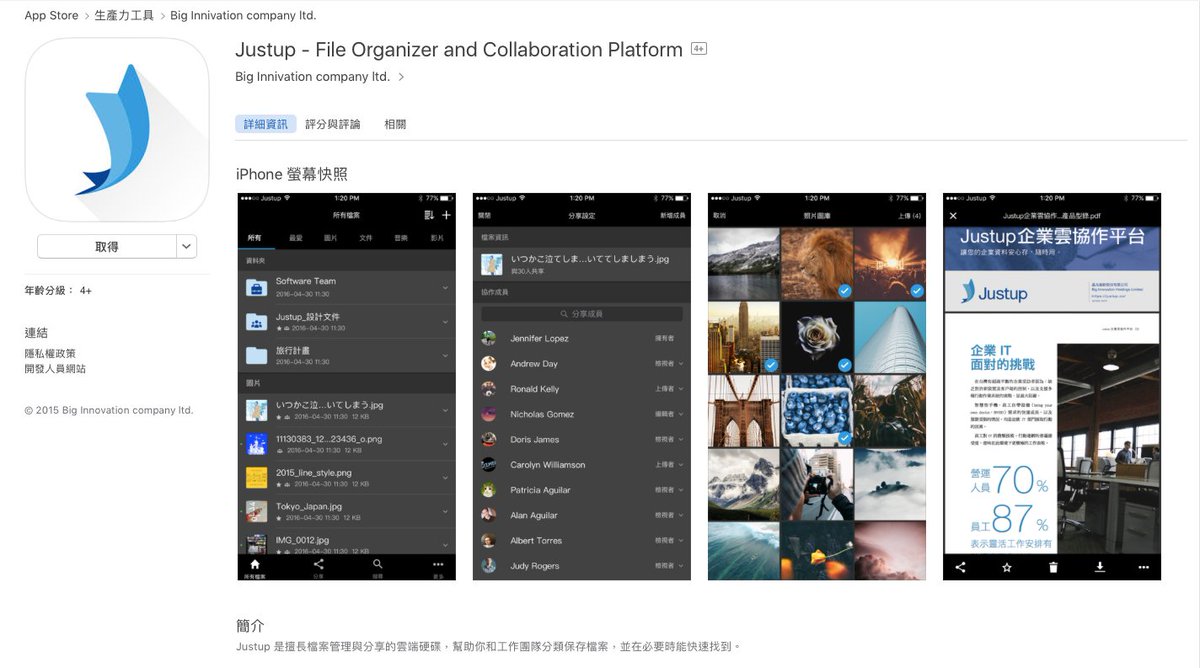The height and width of the screenshot is (668, 1200).
Task: Deselect the checkmark on the lion photo
Action: point(844,290)
